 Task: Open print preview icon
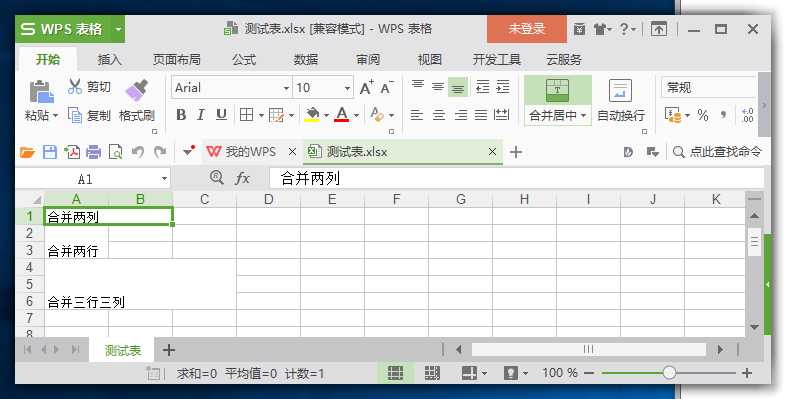[115, 152]
